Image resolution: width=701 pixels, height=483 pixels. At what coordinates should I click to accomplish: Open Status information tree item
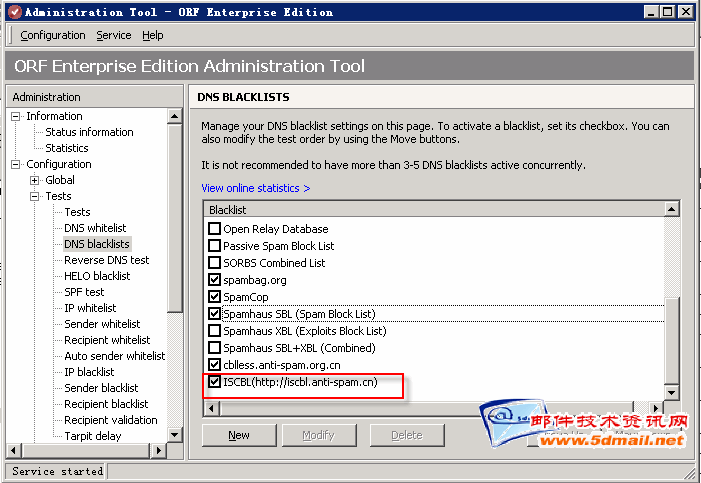[89, 132]
